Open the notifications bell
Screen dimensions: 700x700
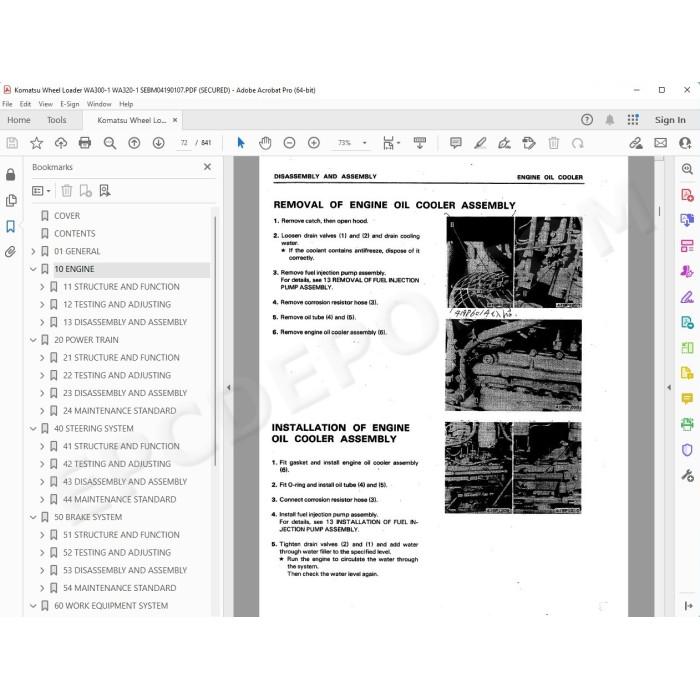coord(610,120)
